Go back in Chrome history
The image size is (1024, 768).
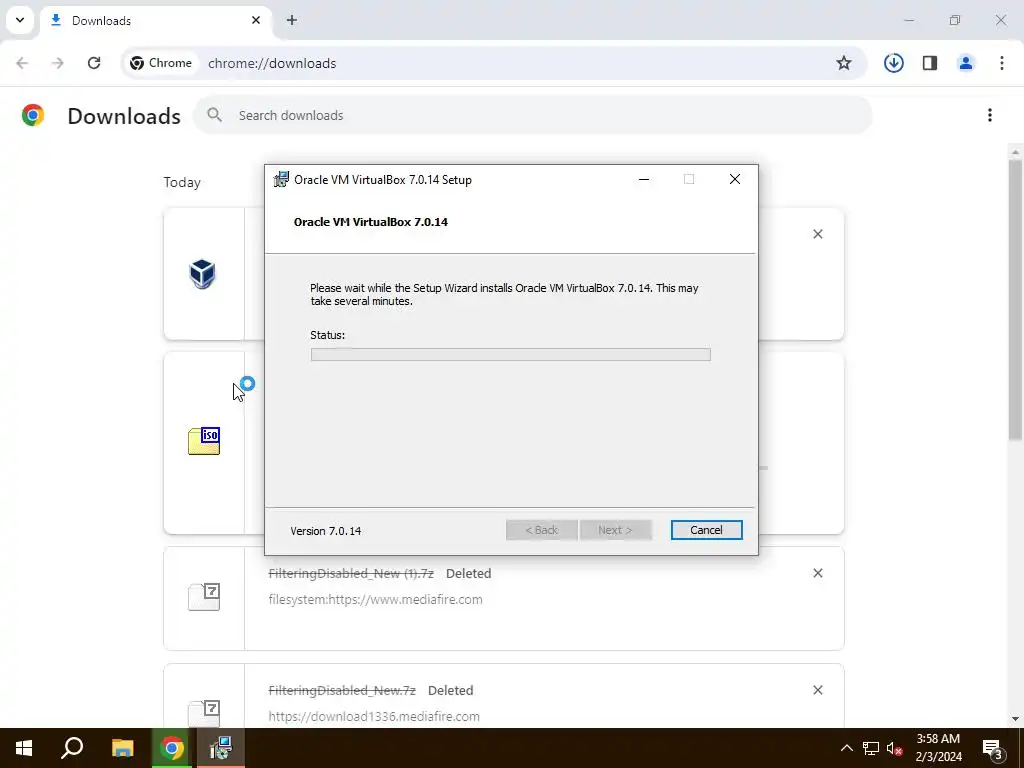(x=22, y=63)
